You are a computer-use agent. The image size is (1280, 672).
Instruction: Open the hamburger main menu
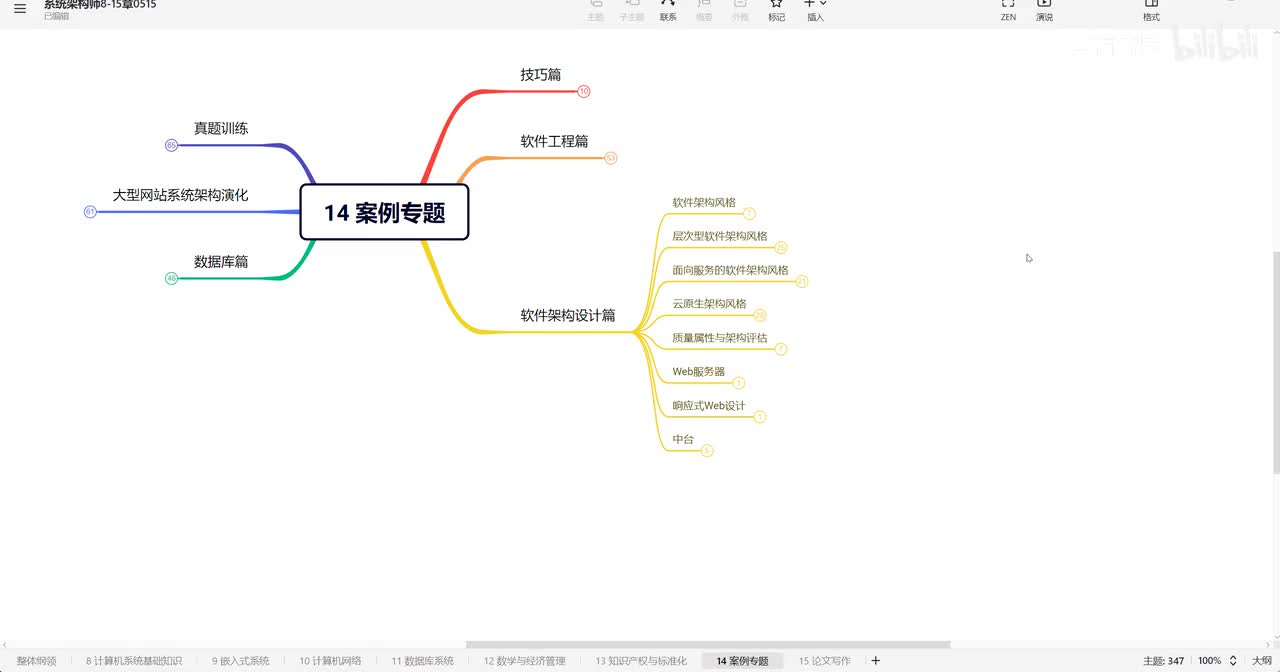(x=20, y=9)
